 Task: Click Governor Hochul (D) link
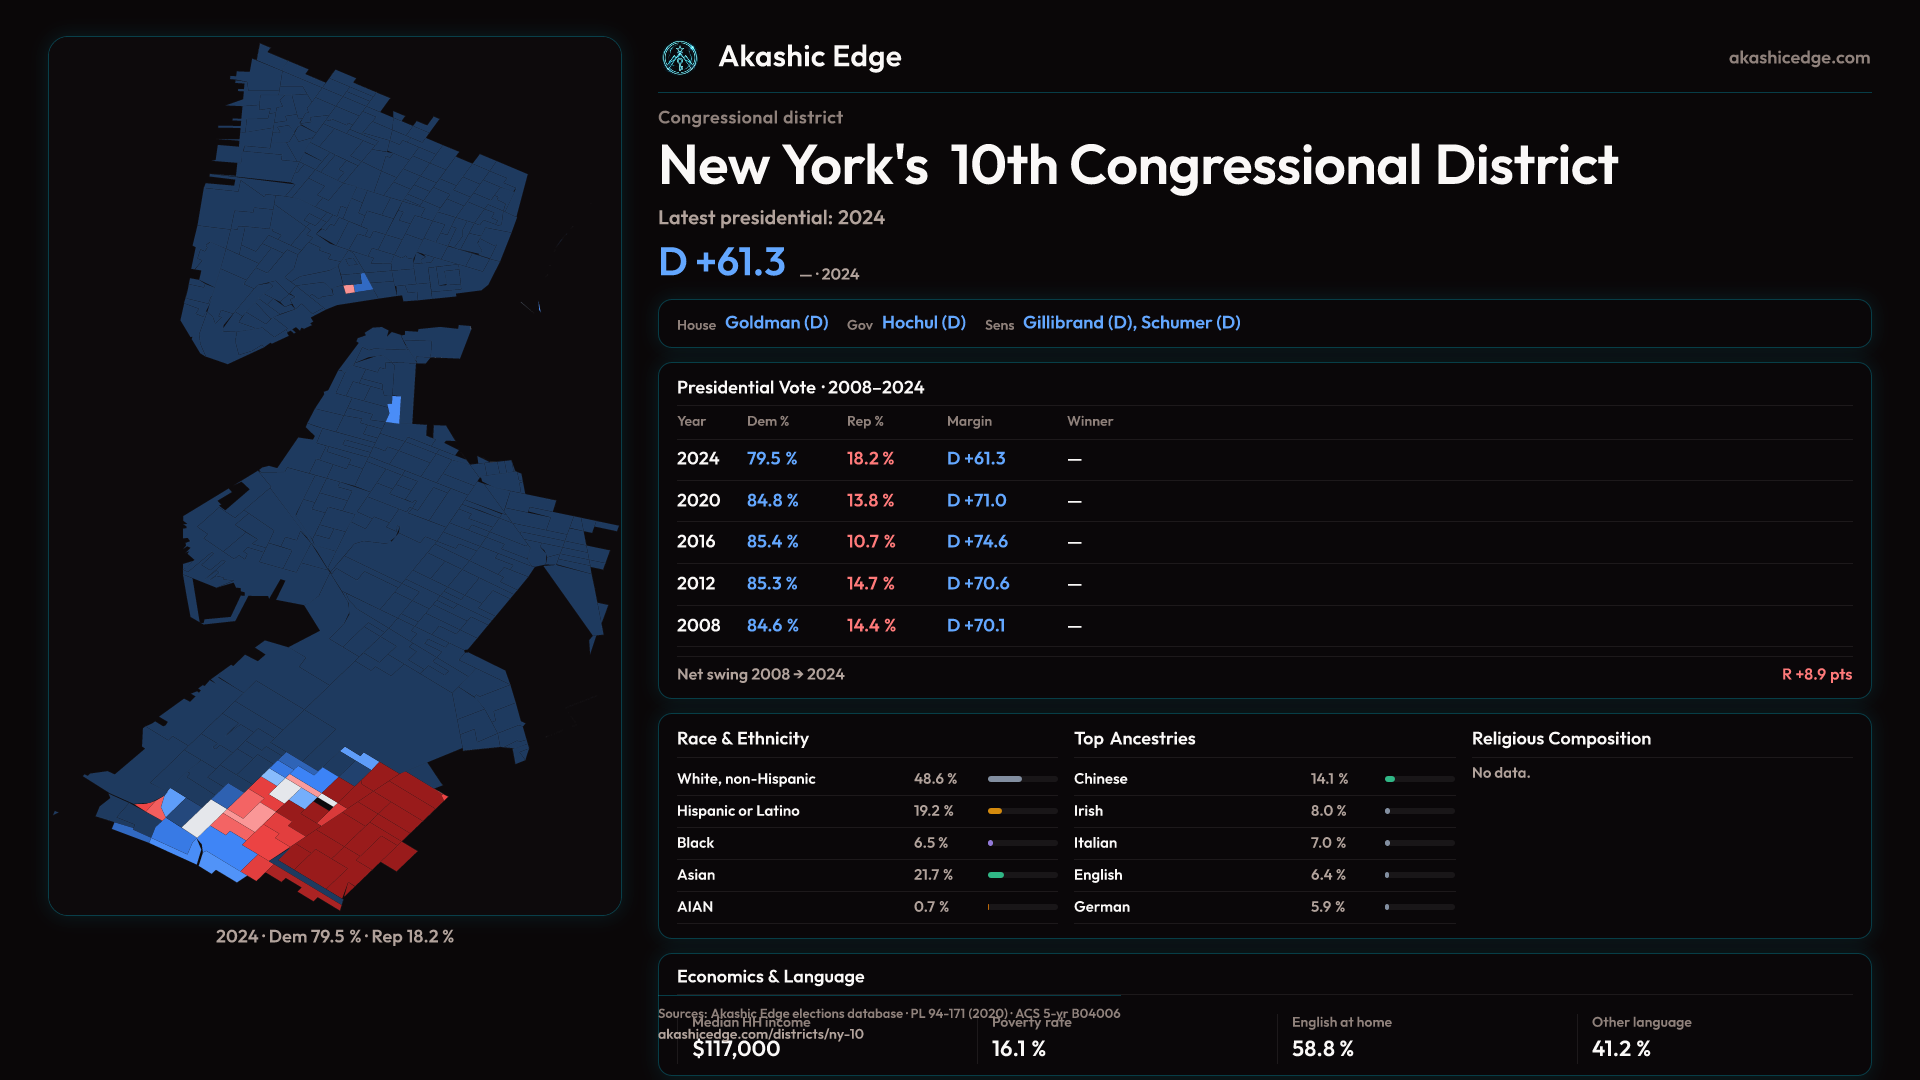pyautogui.click(x=923, y=323)
